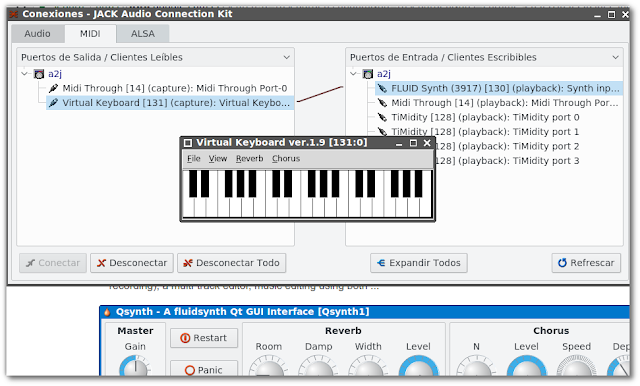
Task: Open File menu in Virtual Keyboard
Action: click(x=193, y=159)
